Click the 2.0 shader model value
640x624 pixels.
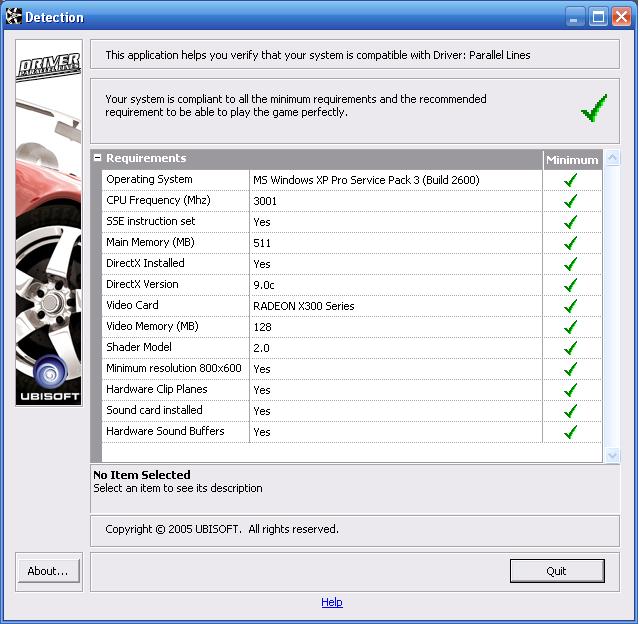(261, 348)
